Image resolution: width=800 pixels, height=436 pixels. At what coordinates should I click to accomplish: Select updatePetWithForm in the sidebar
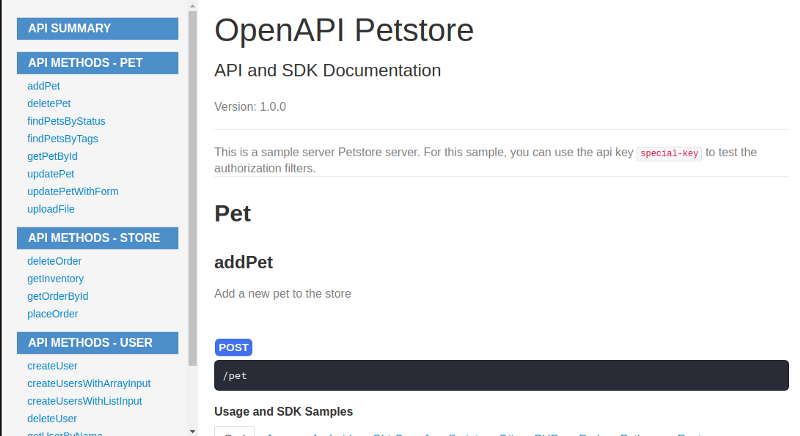(73, 191)
